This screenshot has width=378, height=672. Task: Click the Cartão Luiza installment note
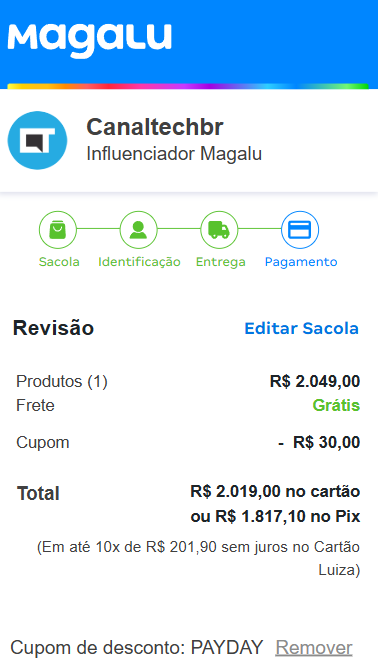(198, 558)
